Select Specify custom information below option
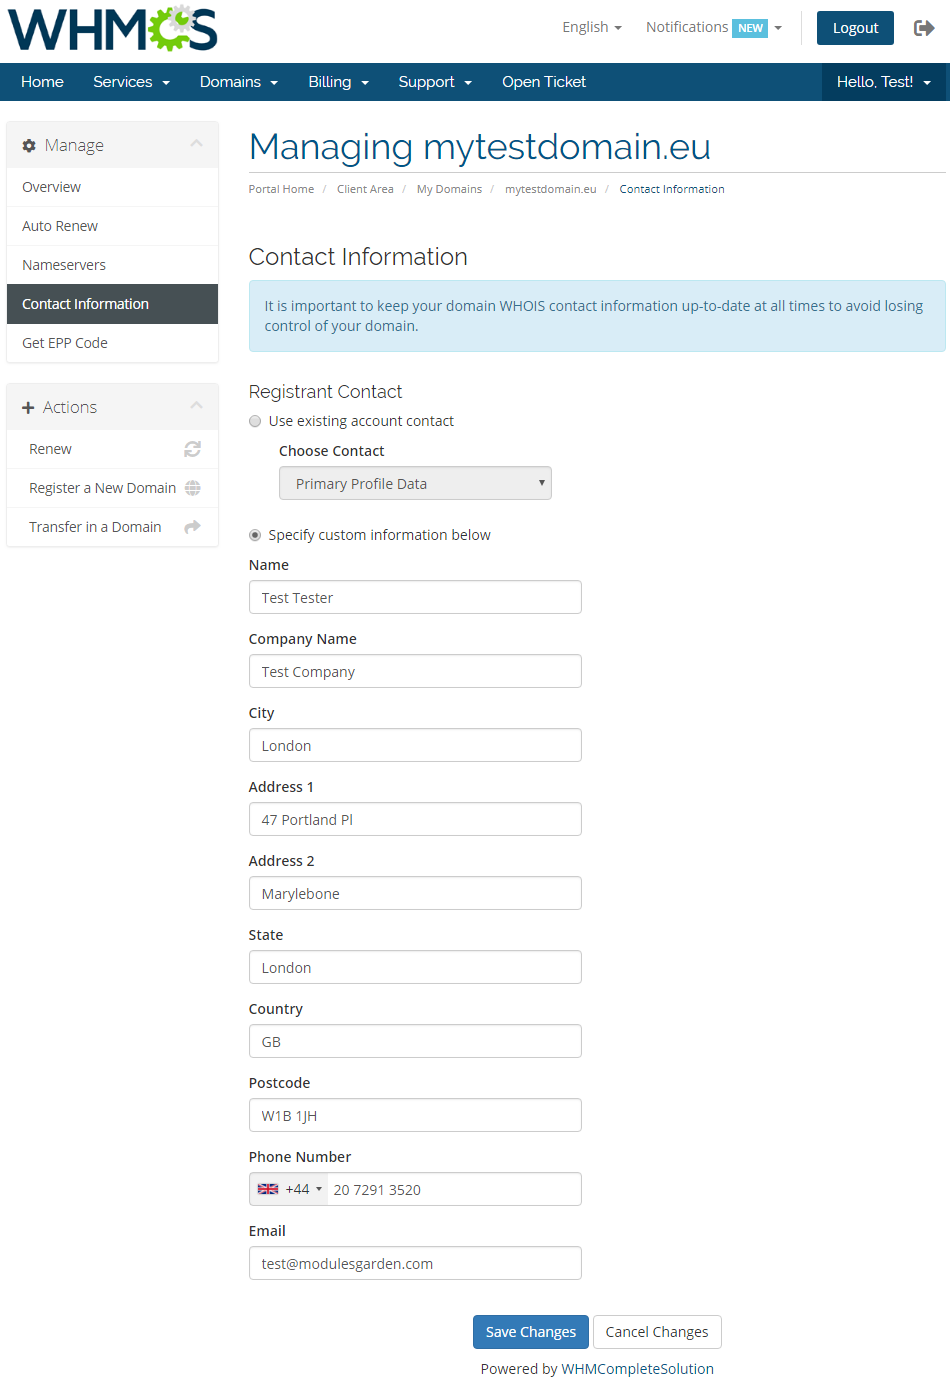This screenshot has height=1396, width=950. click(x=255, y=535)
